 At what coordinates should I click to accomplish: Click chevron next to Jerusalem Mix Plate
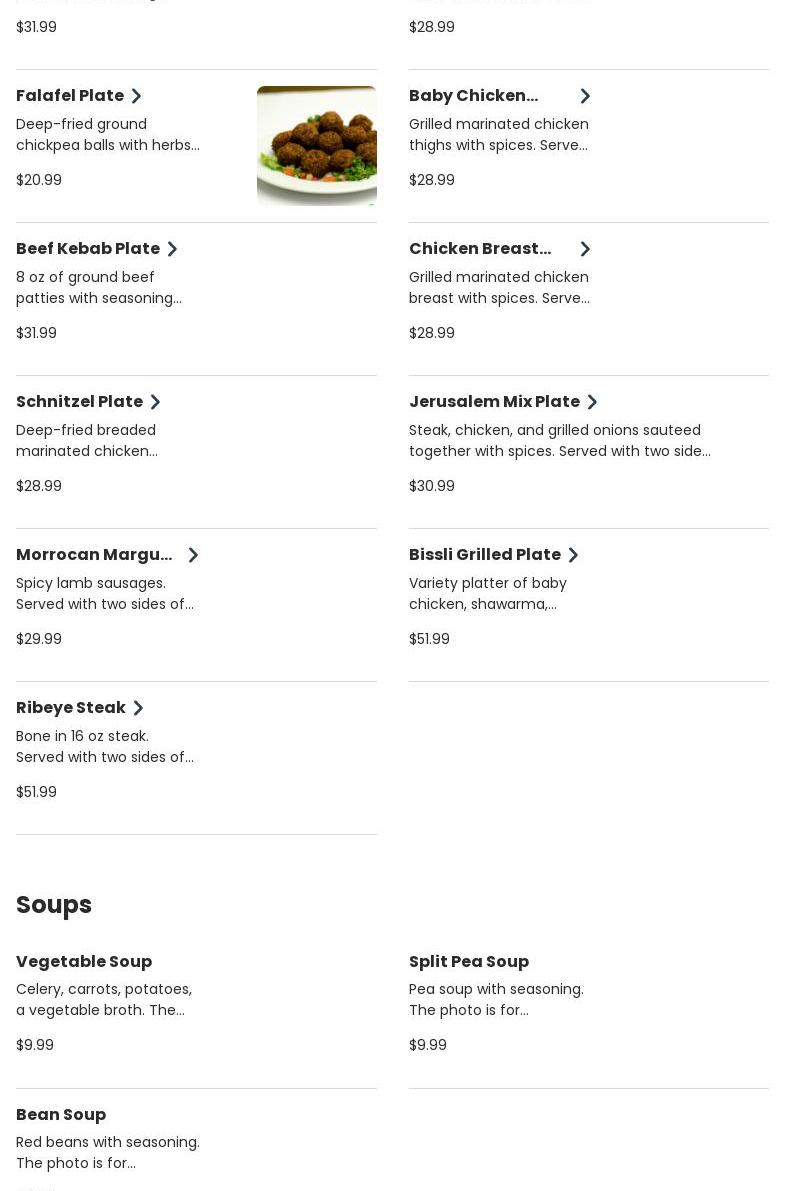point(593,402)
